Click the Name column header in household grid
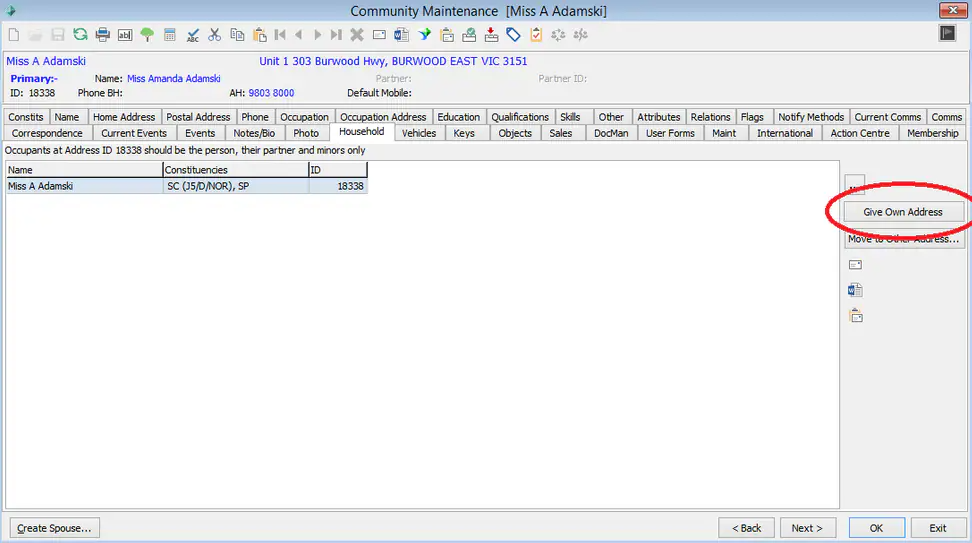The height and width of the screenshot is (543, 972). pos(84,170)
